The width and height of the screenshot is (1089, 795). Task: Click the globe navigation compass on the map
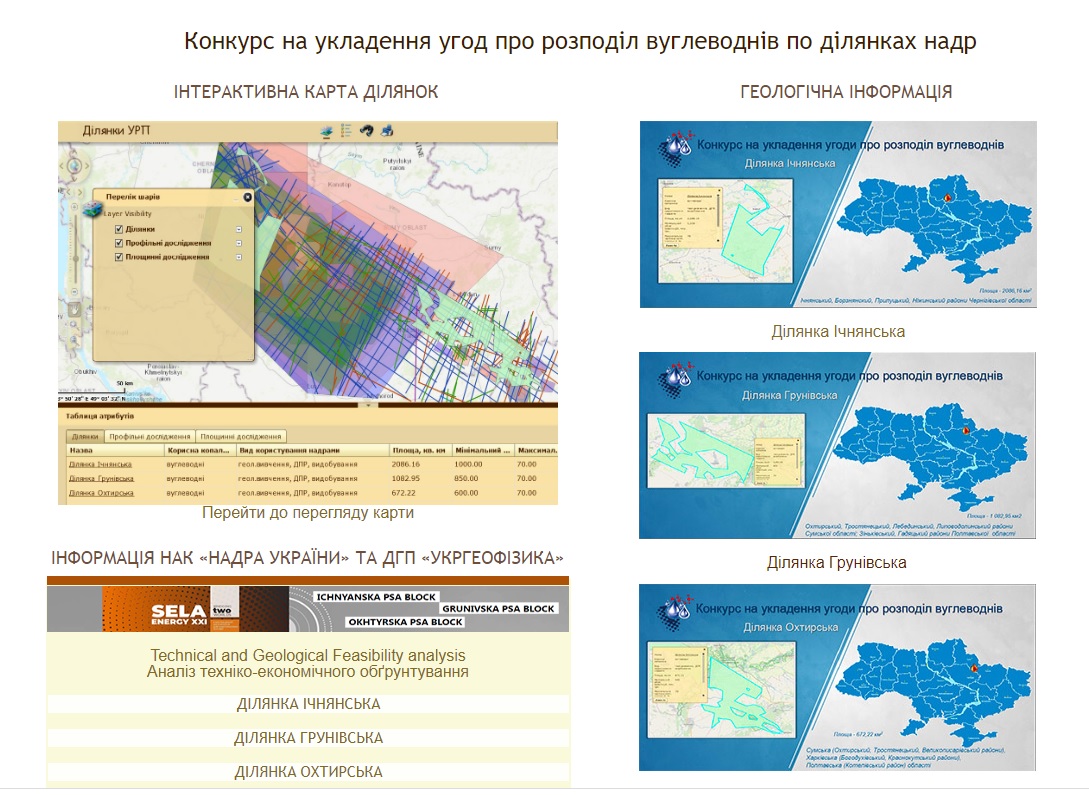[74, 167]
